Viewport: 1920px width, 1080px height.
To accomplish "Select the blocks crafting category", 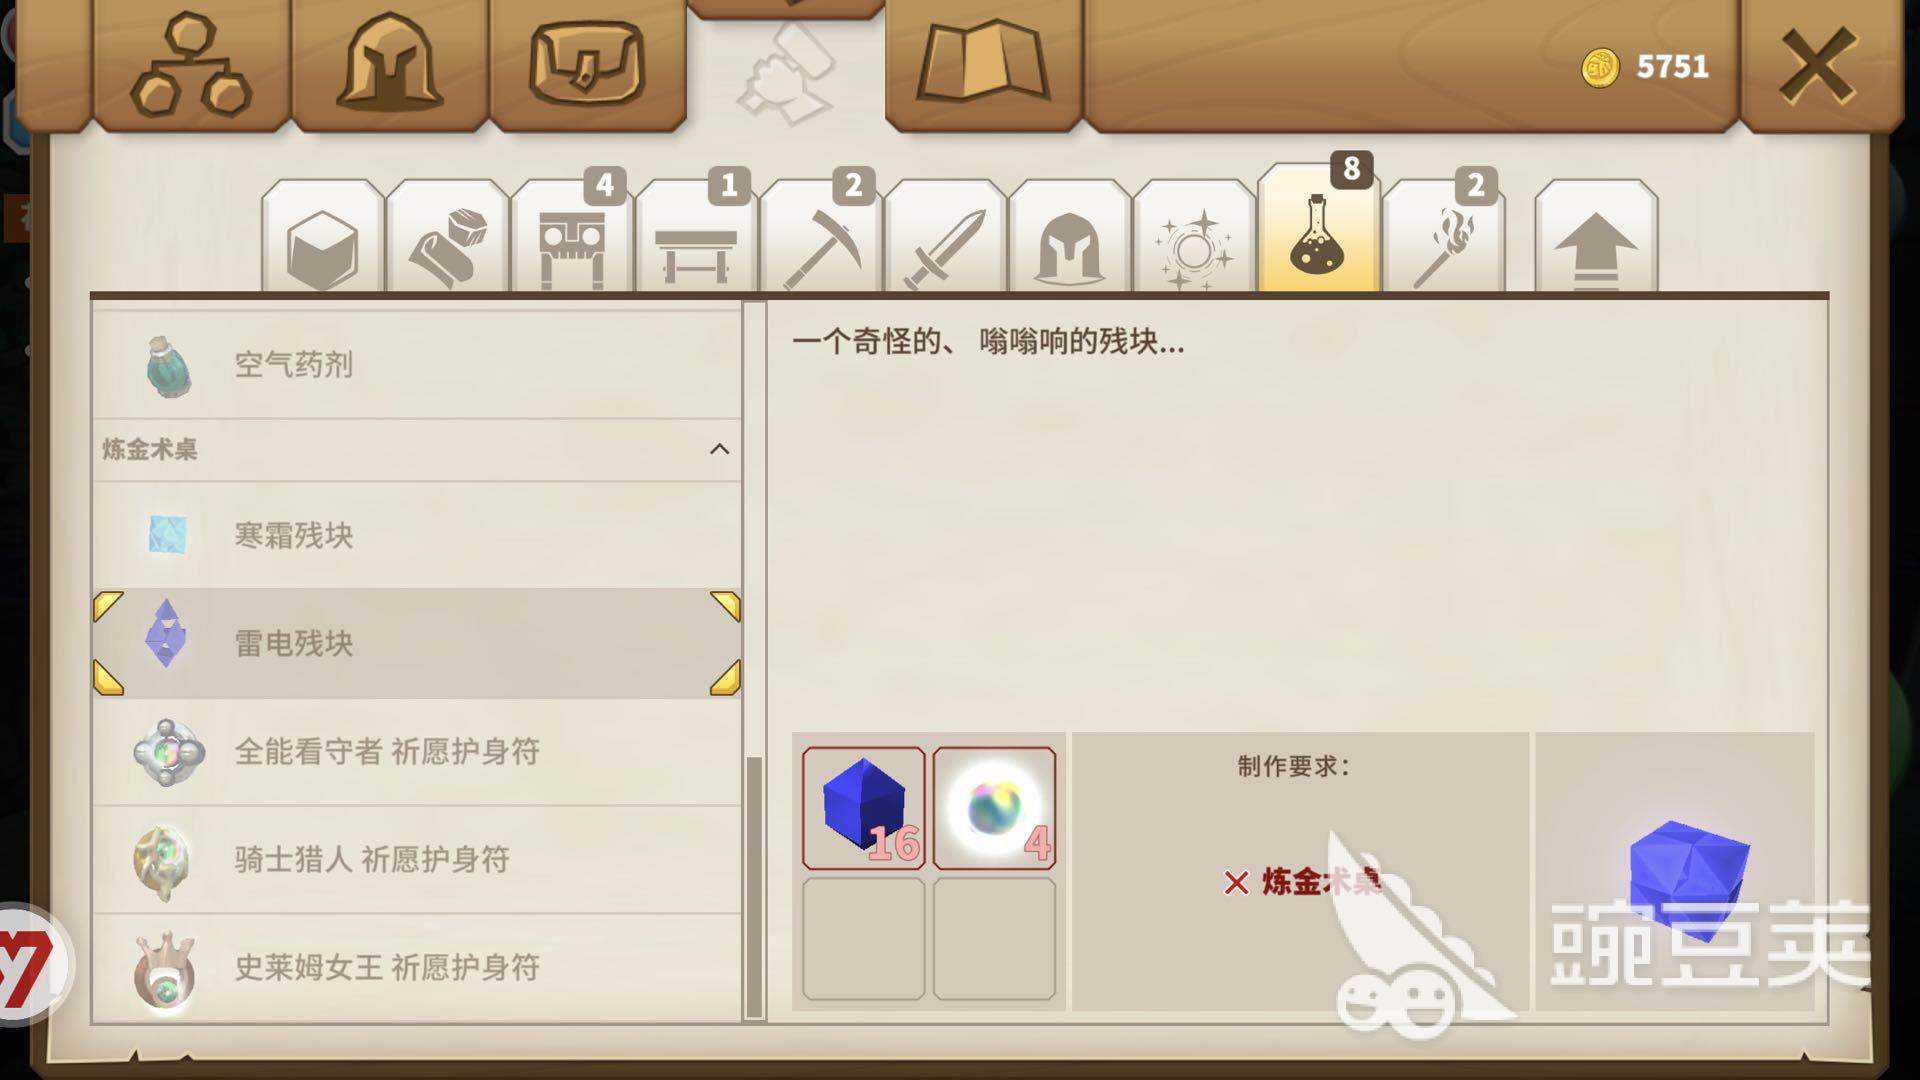I will [x=322, y=238].
